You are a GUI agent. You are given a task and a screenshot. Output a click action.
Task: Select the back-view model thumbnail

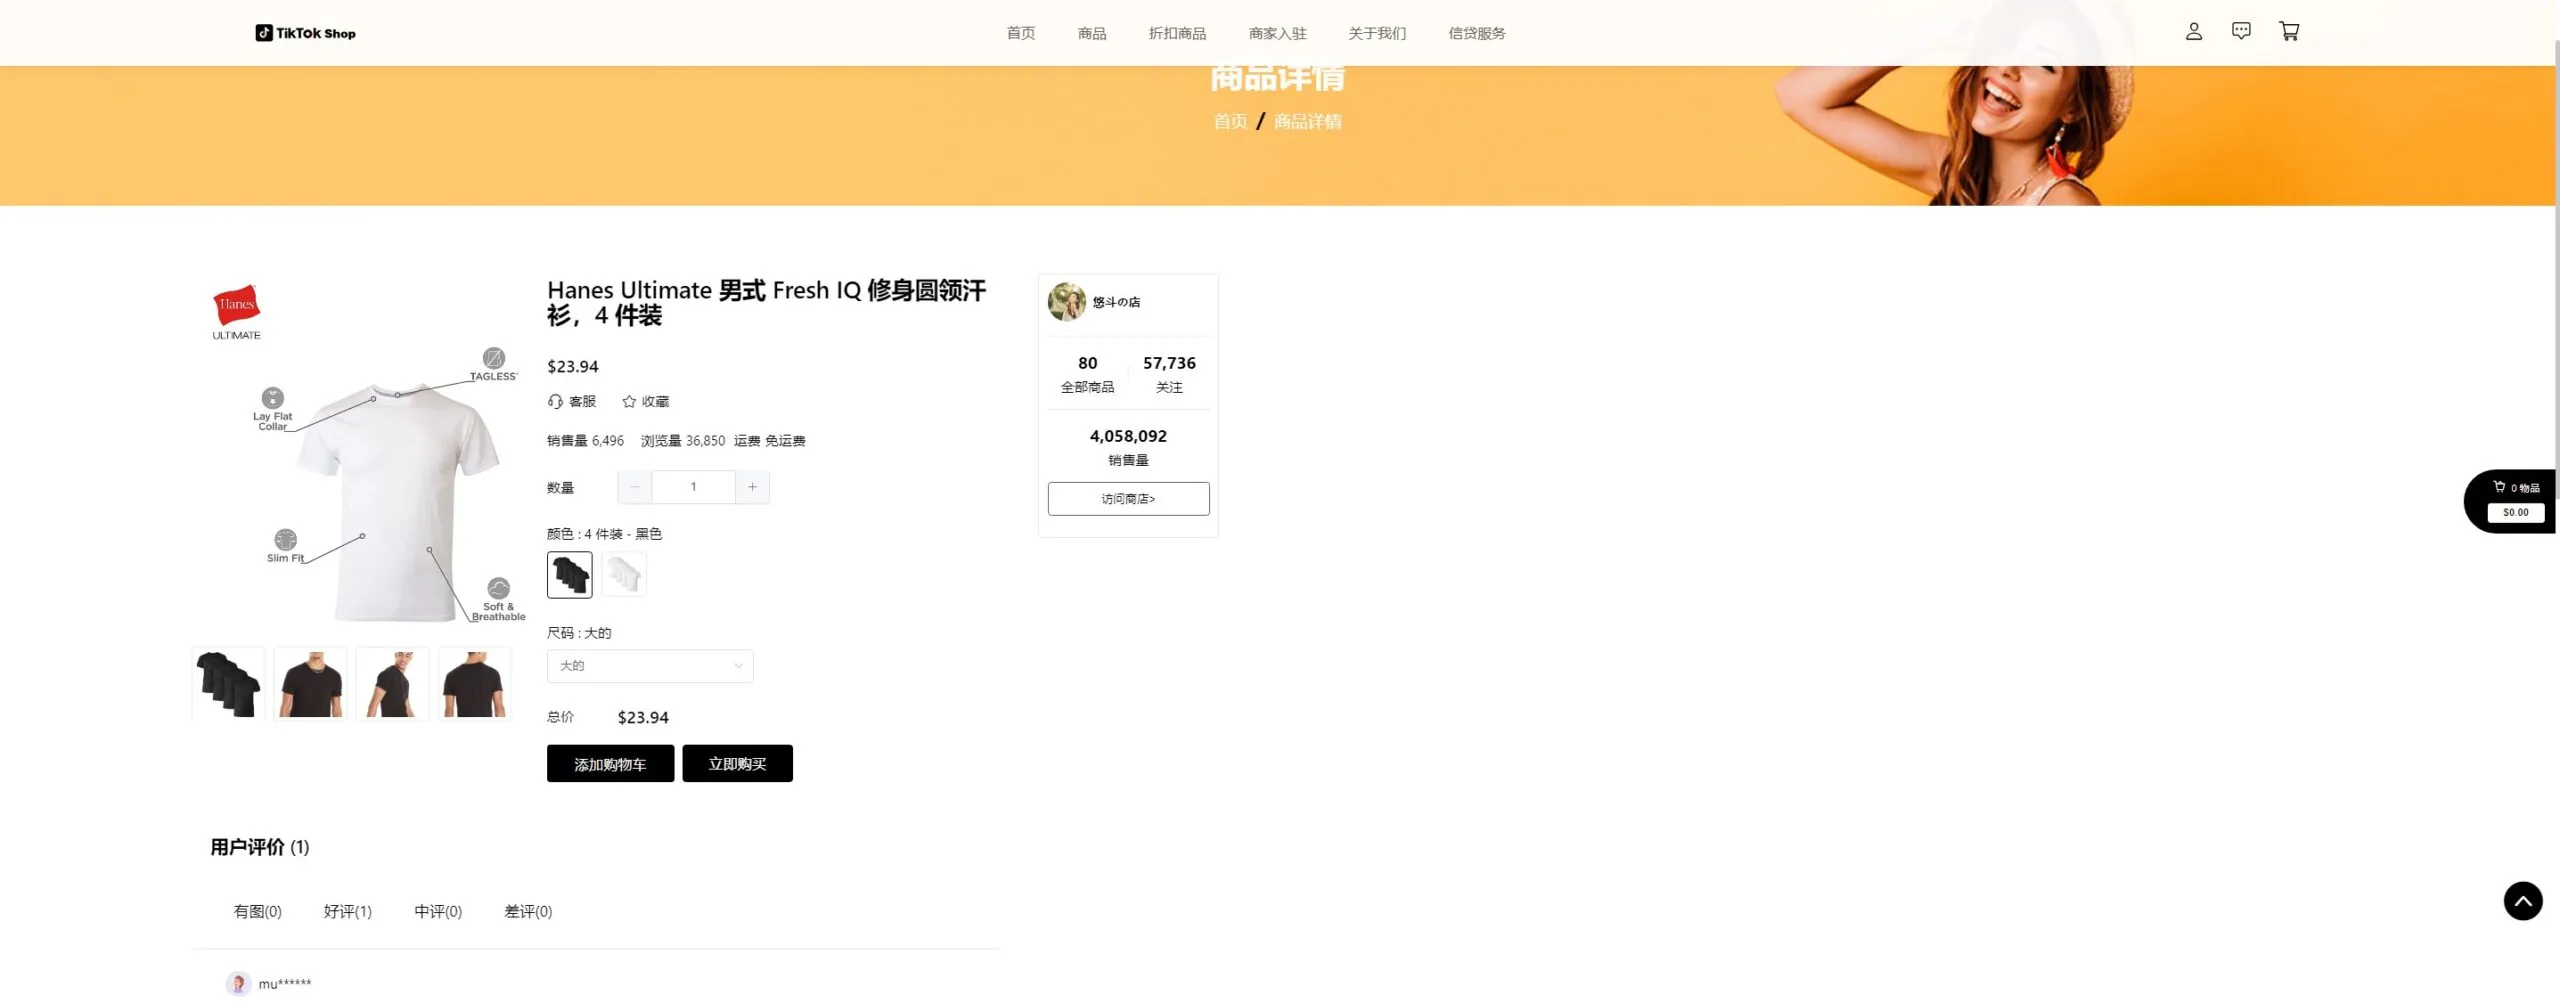[x=474, y=684]
